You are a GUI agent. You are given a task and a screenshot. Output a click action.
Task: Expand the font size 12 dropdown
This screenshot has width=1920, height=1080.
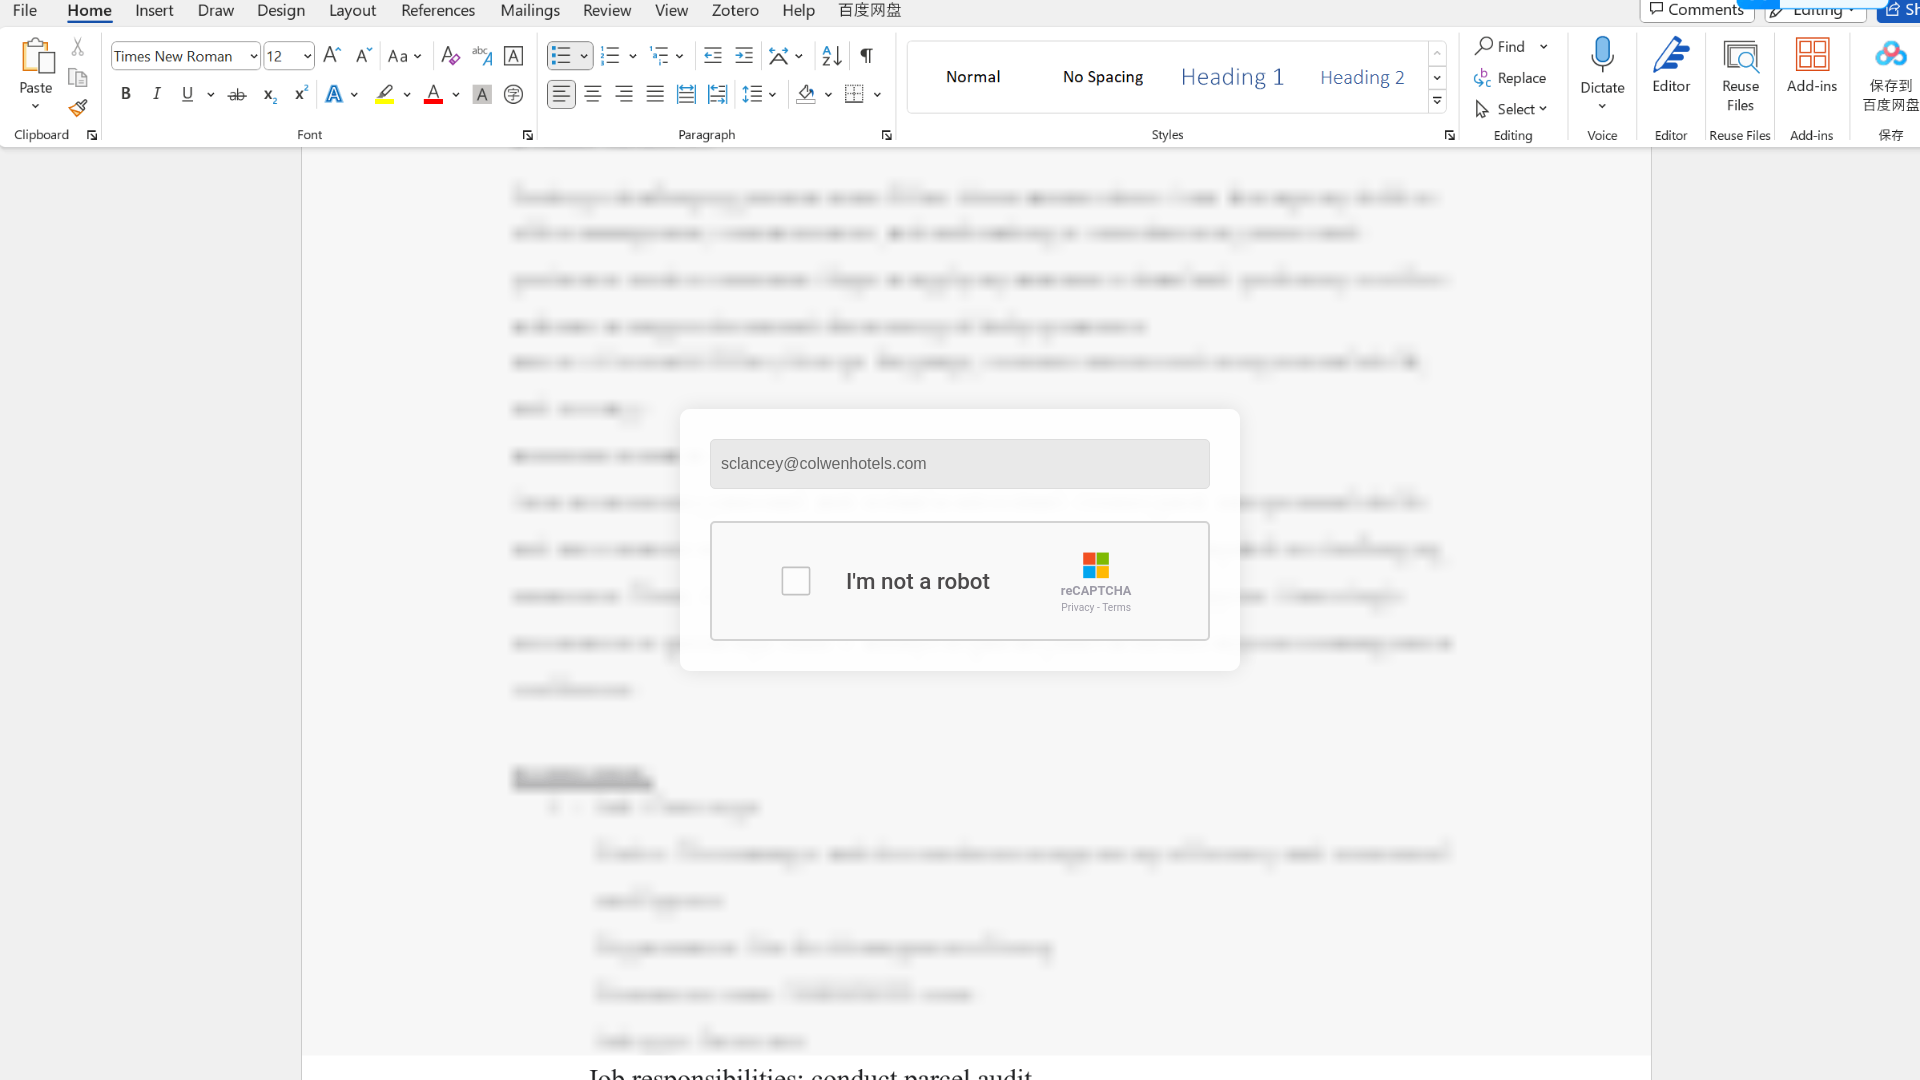(x=307, y=56)
